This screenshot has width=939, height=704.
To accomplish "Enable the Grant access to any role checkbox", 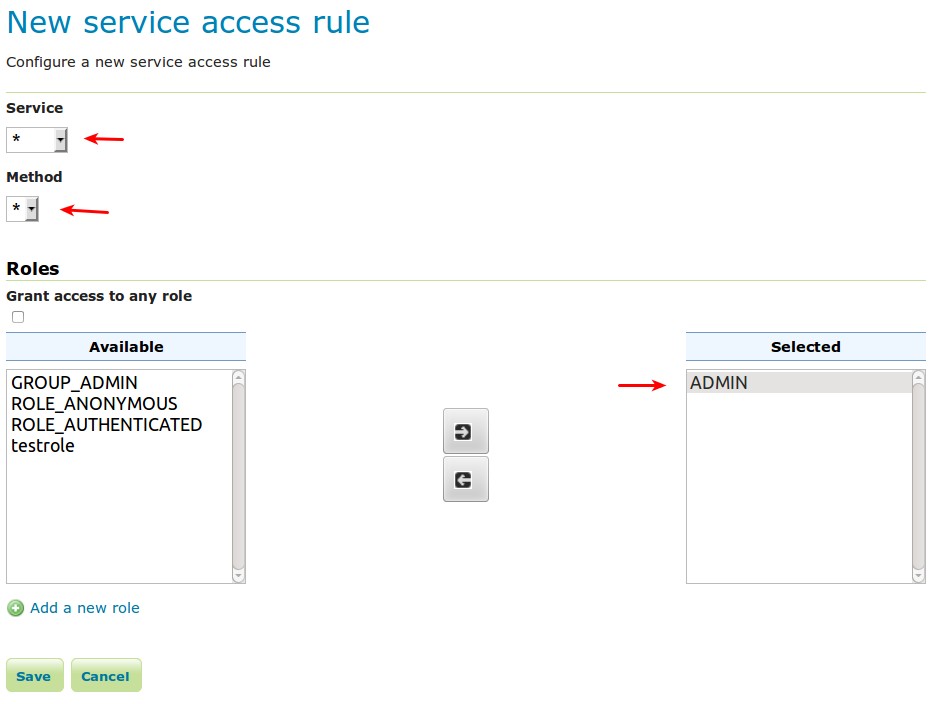I will (18, 317).
